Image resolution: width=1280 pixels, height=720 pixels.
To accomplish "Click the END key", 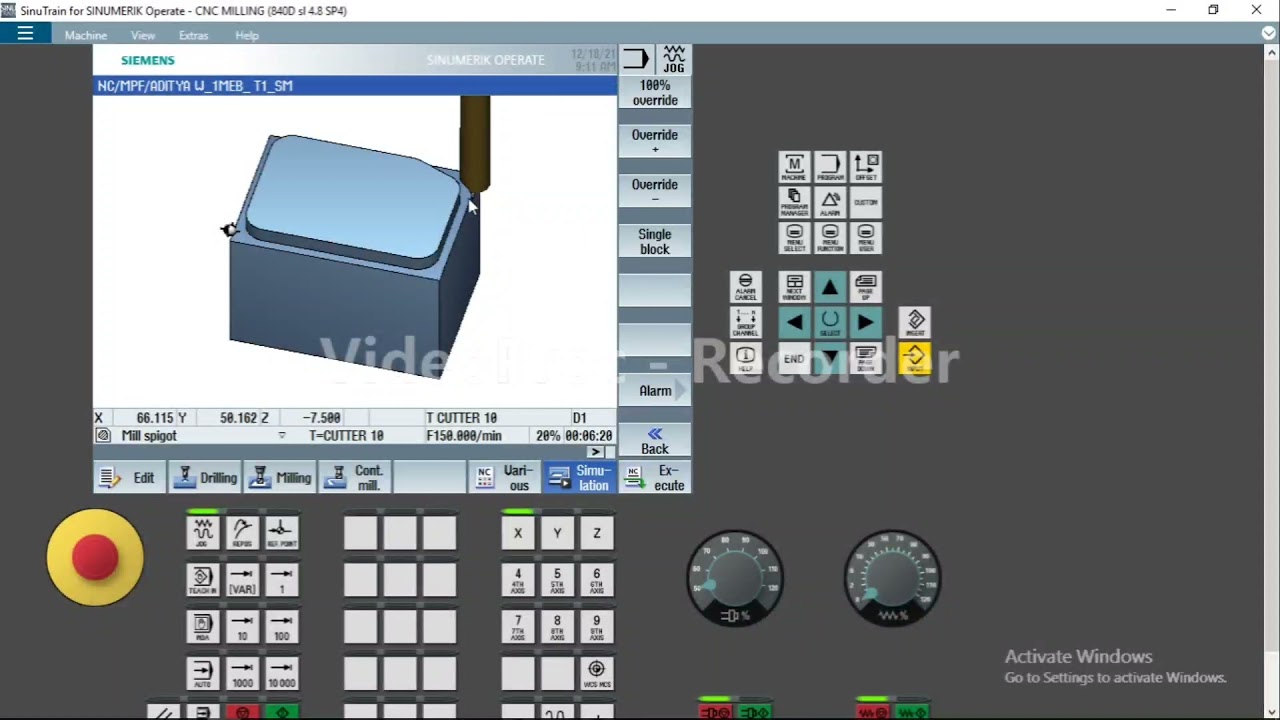I will 794,358.
